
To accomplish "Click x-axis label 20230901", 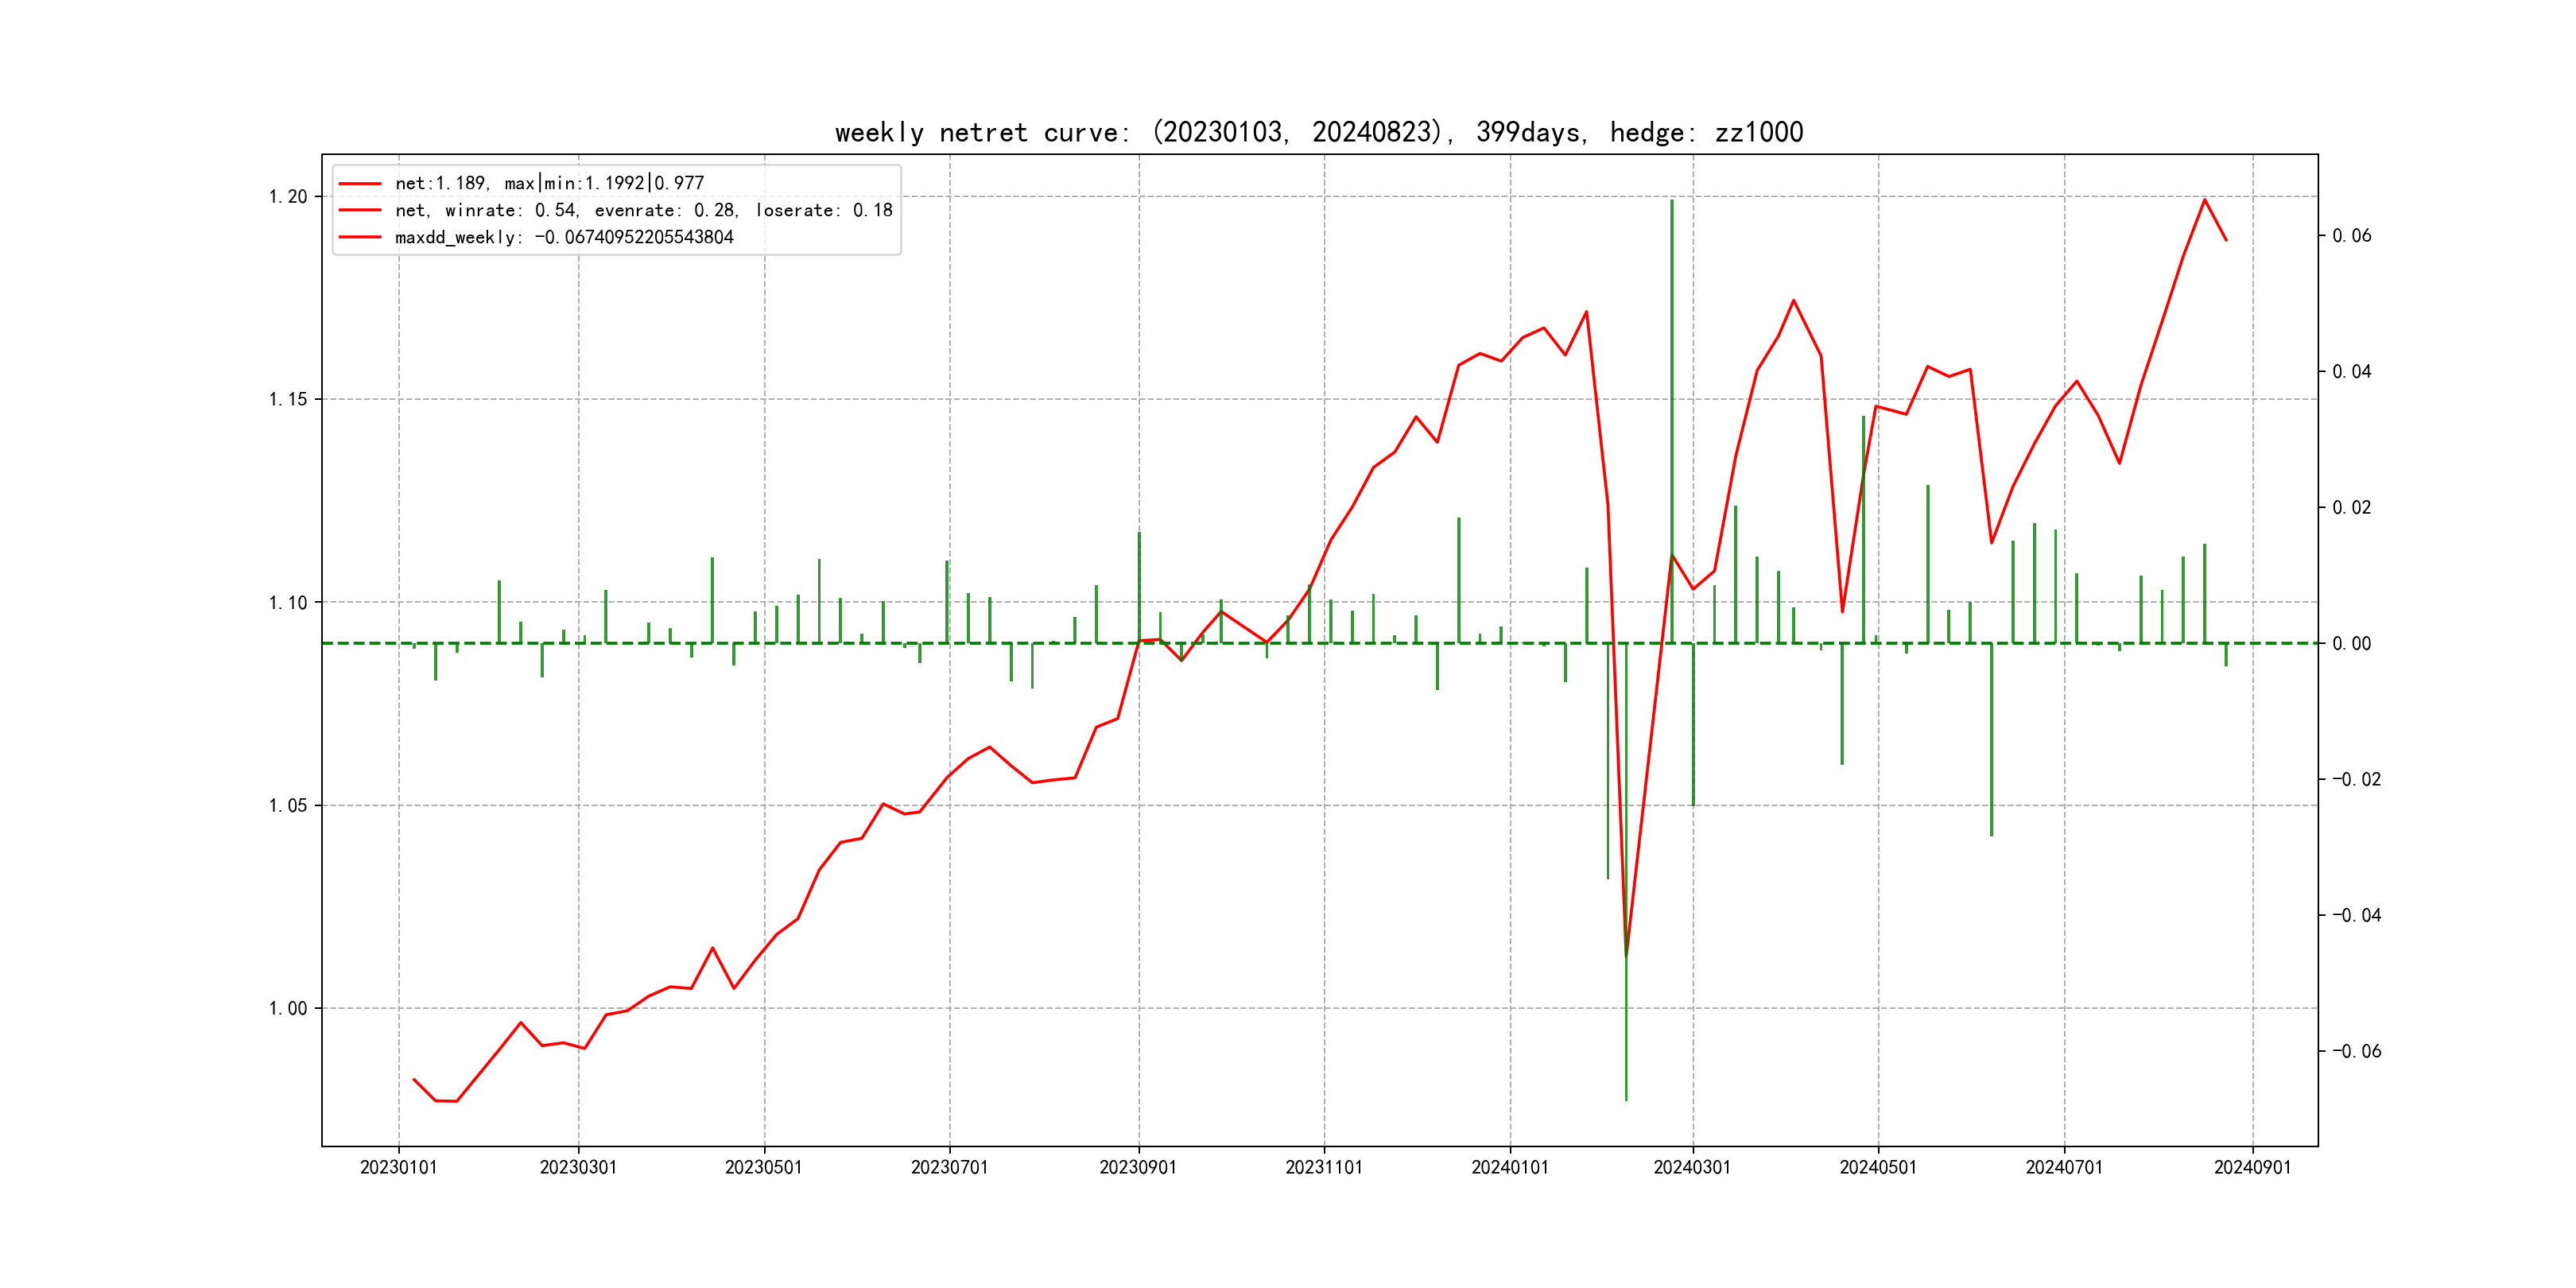I will pyautogui.click(x=1138, y=1167).
